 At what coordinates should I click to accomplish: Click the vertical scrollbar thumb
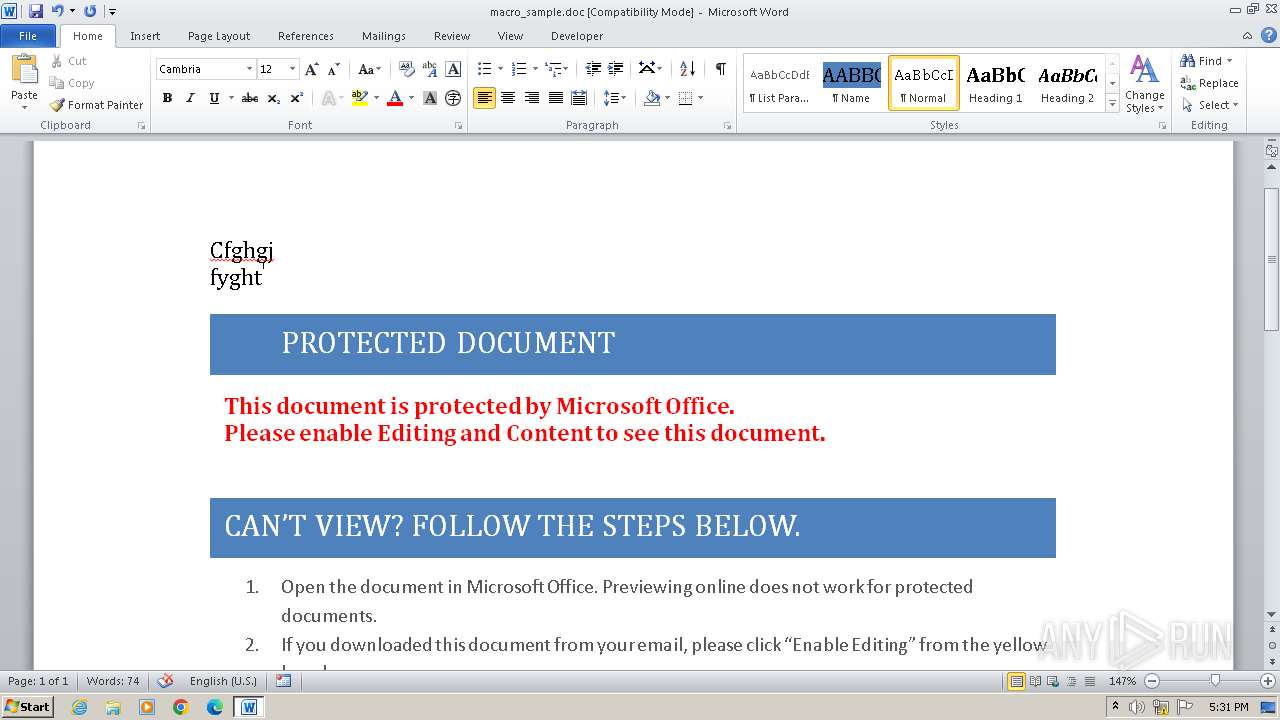1272,260
